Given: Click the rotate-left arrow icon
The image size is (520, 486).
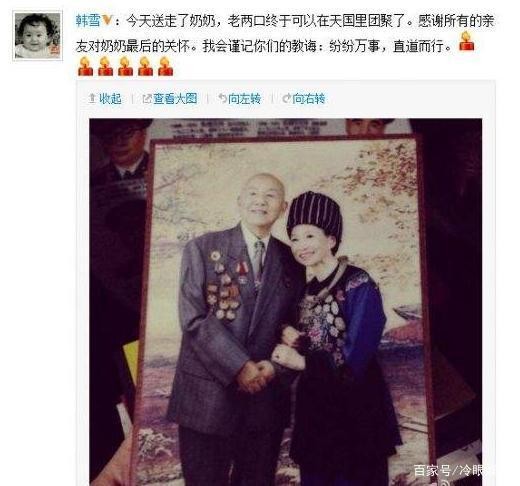Looking at the screenshot, I should pos(222,98).
